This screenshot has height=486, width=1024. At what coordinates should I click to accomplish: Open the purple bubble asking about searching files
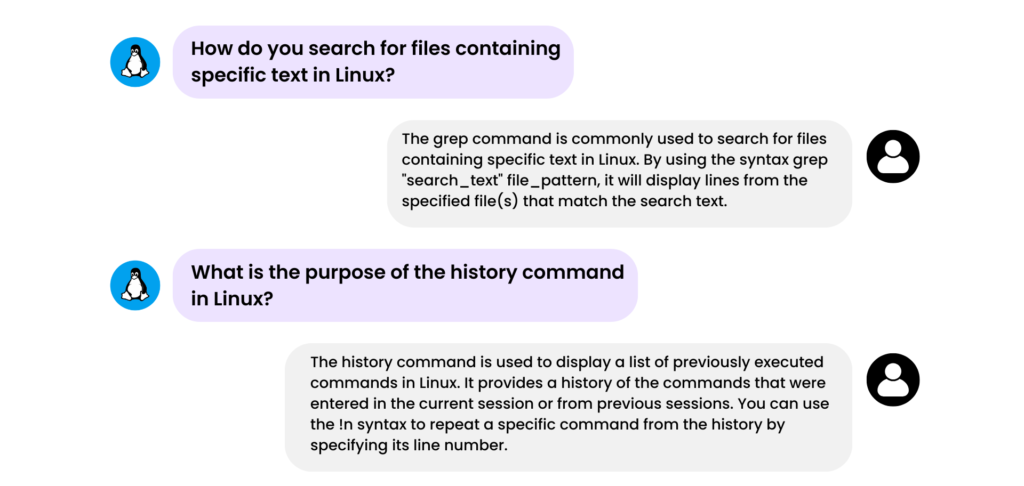[x=373, y=62]
